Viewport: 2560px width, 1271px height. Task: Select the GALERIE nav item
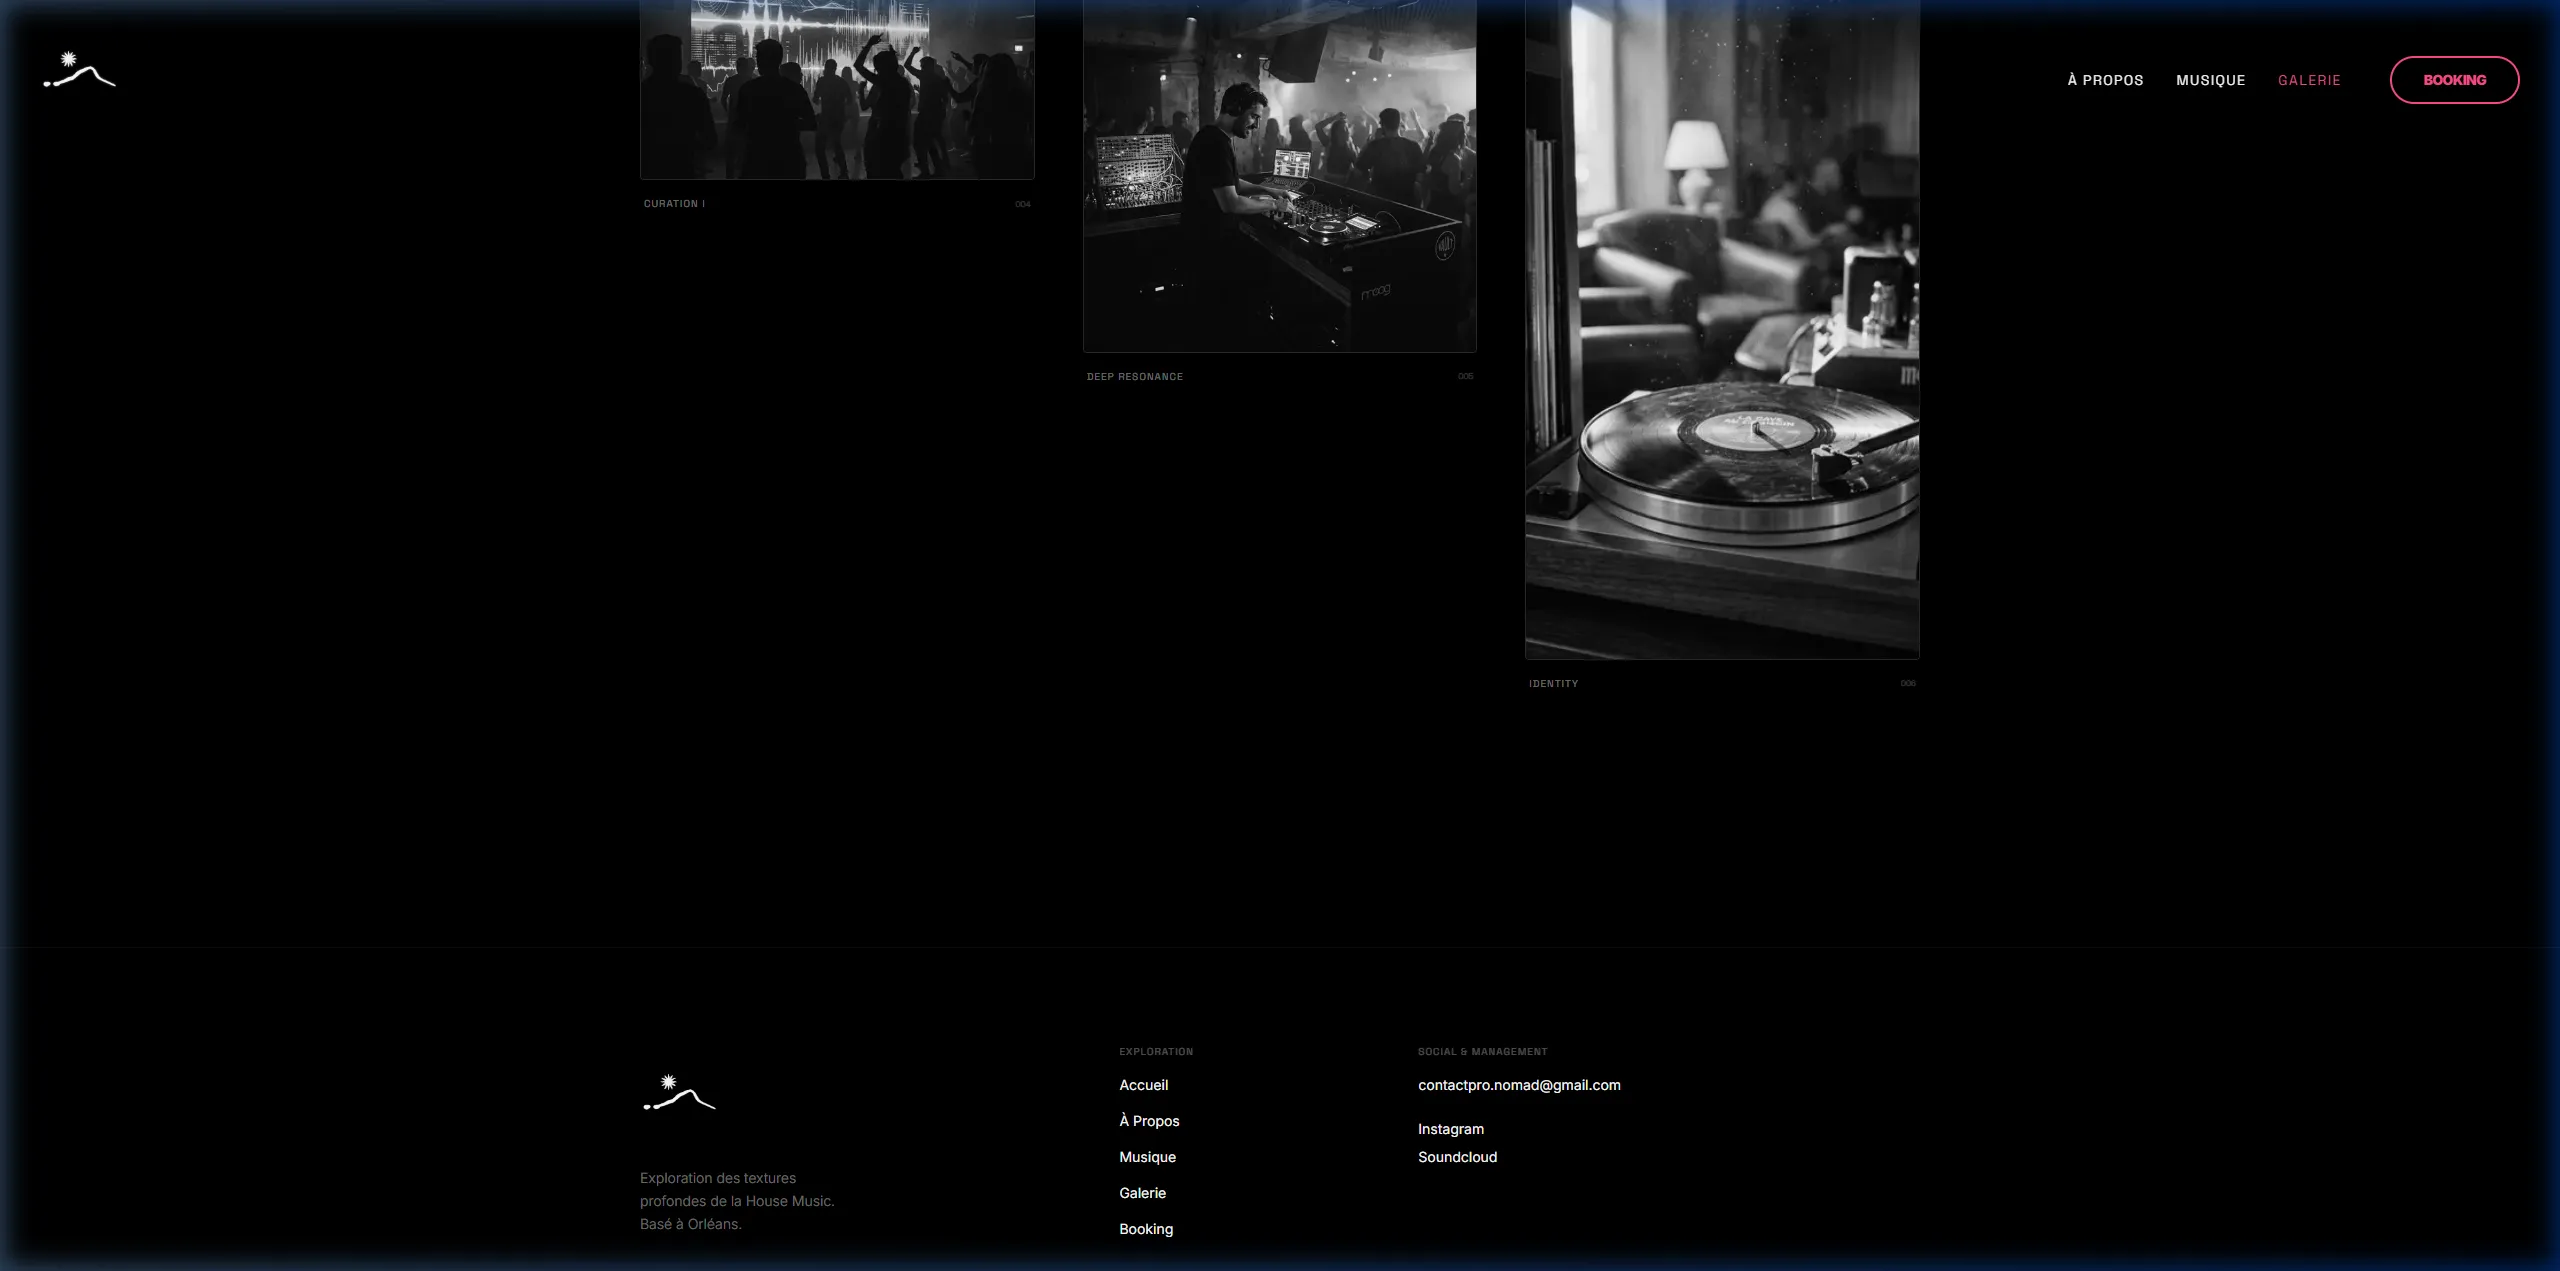click(2309, 80)
